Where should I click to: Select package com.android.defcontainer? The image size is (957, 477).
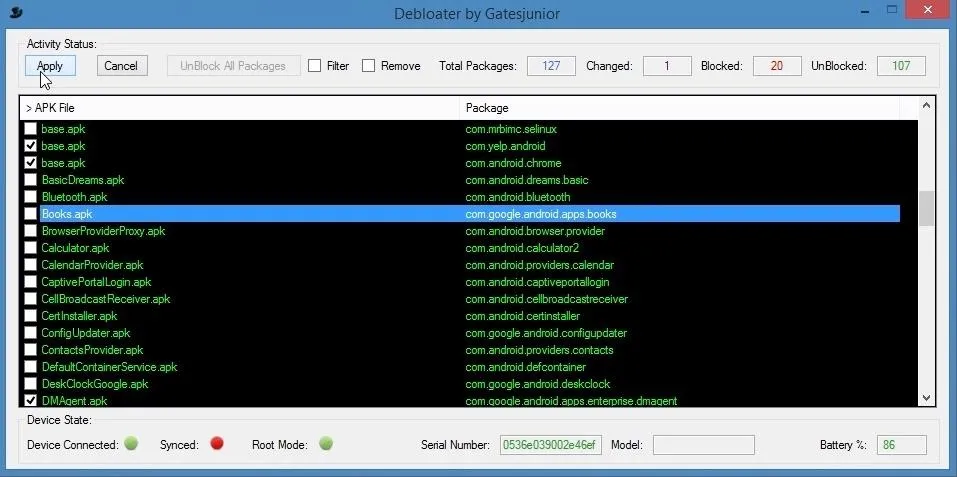(x=525, y=367)
